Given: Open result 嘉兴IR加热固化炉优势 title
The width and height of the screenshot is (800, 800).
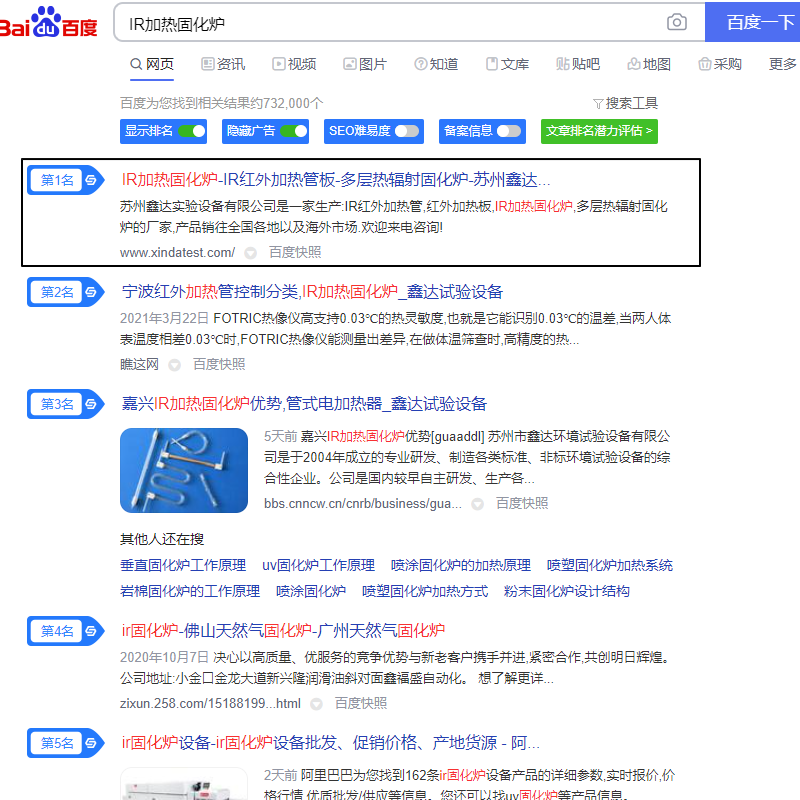Looking at the screenshot, I should tap(304, 404).
